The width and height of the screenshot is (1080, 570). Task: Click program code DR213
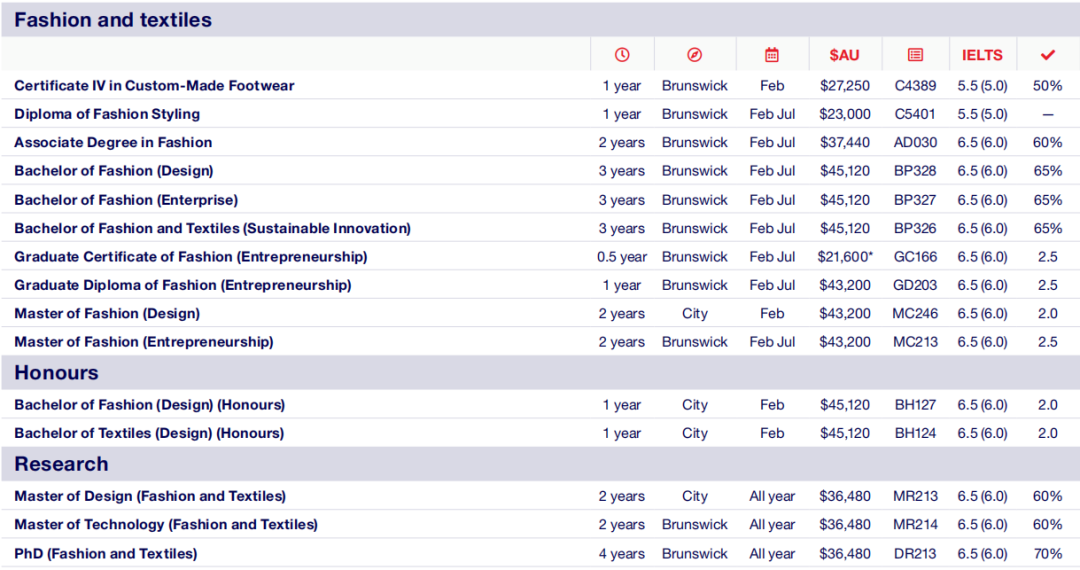click(915, 553)
